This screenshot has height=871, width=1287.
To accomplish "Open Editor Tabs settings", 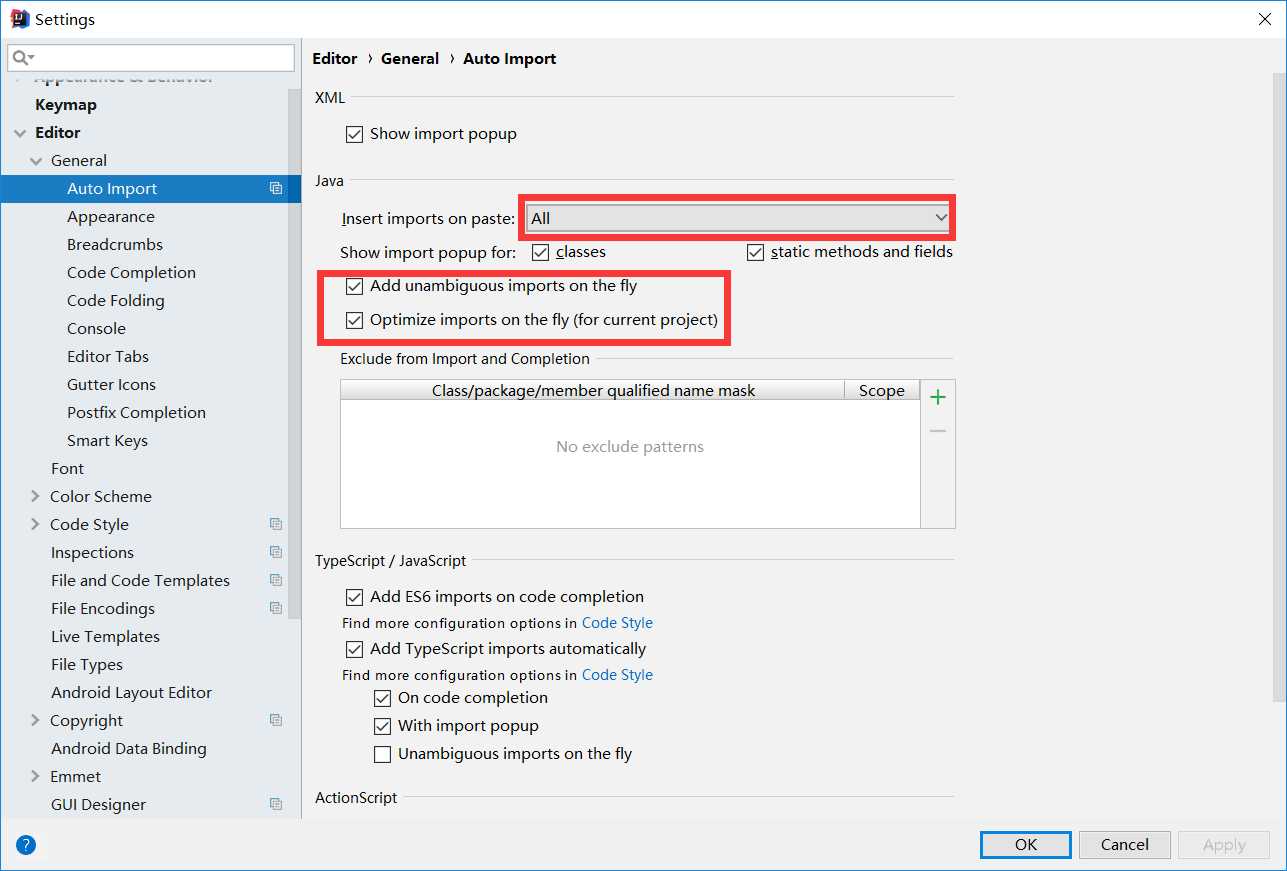I will (x=108, y=356).
